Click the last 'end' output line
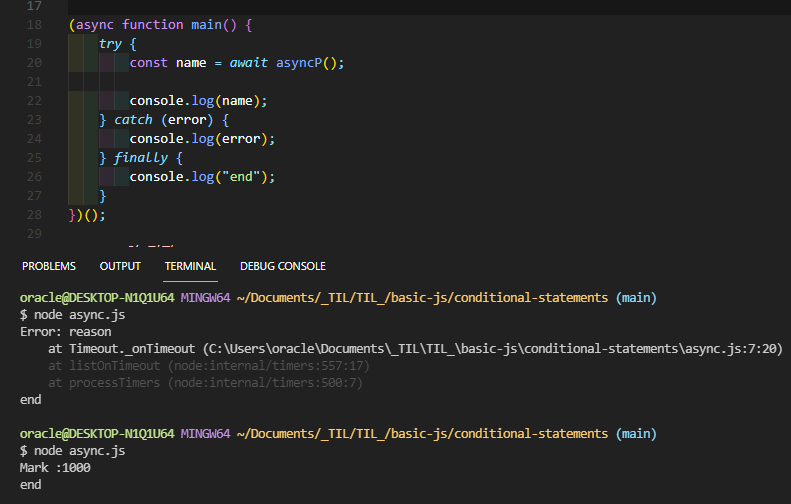The width and height of the screenshot is (791, 504). [31, 485]
